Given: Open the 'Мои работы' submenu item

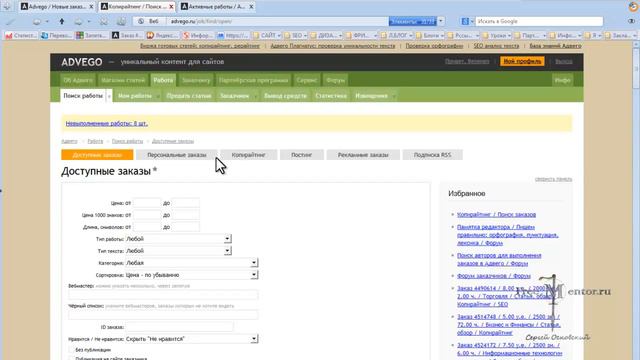Looking at the screenshot, I should pos(135,96).
